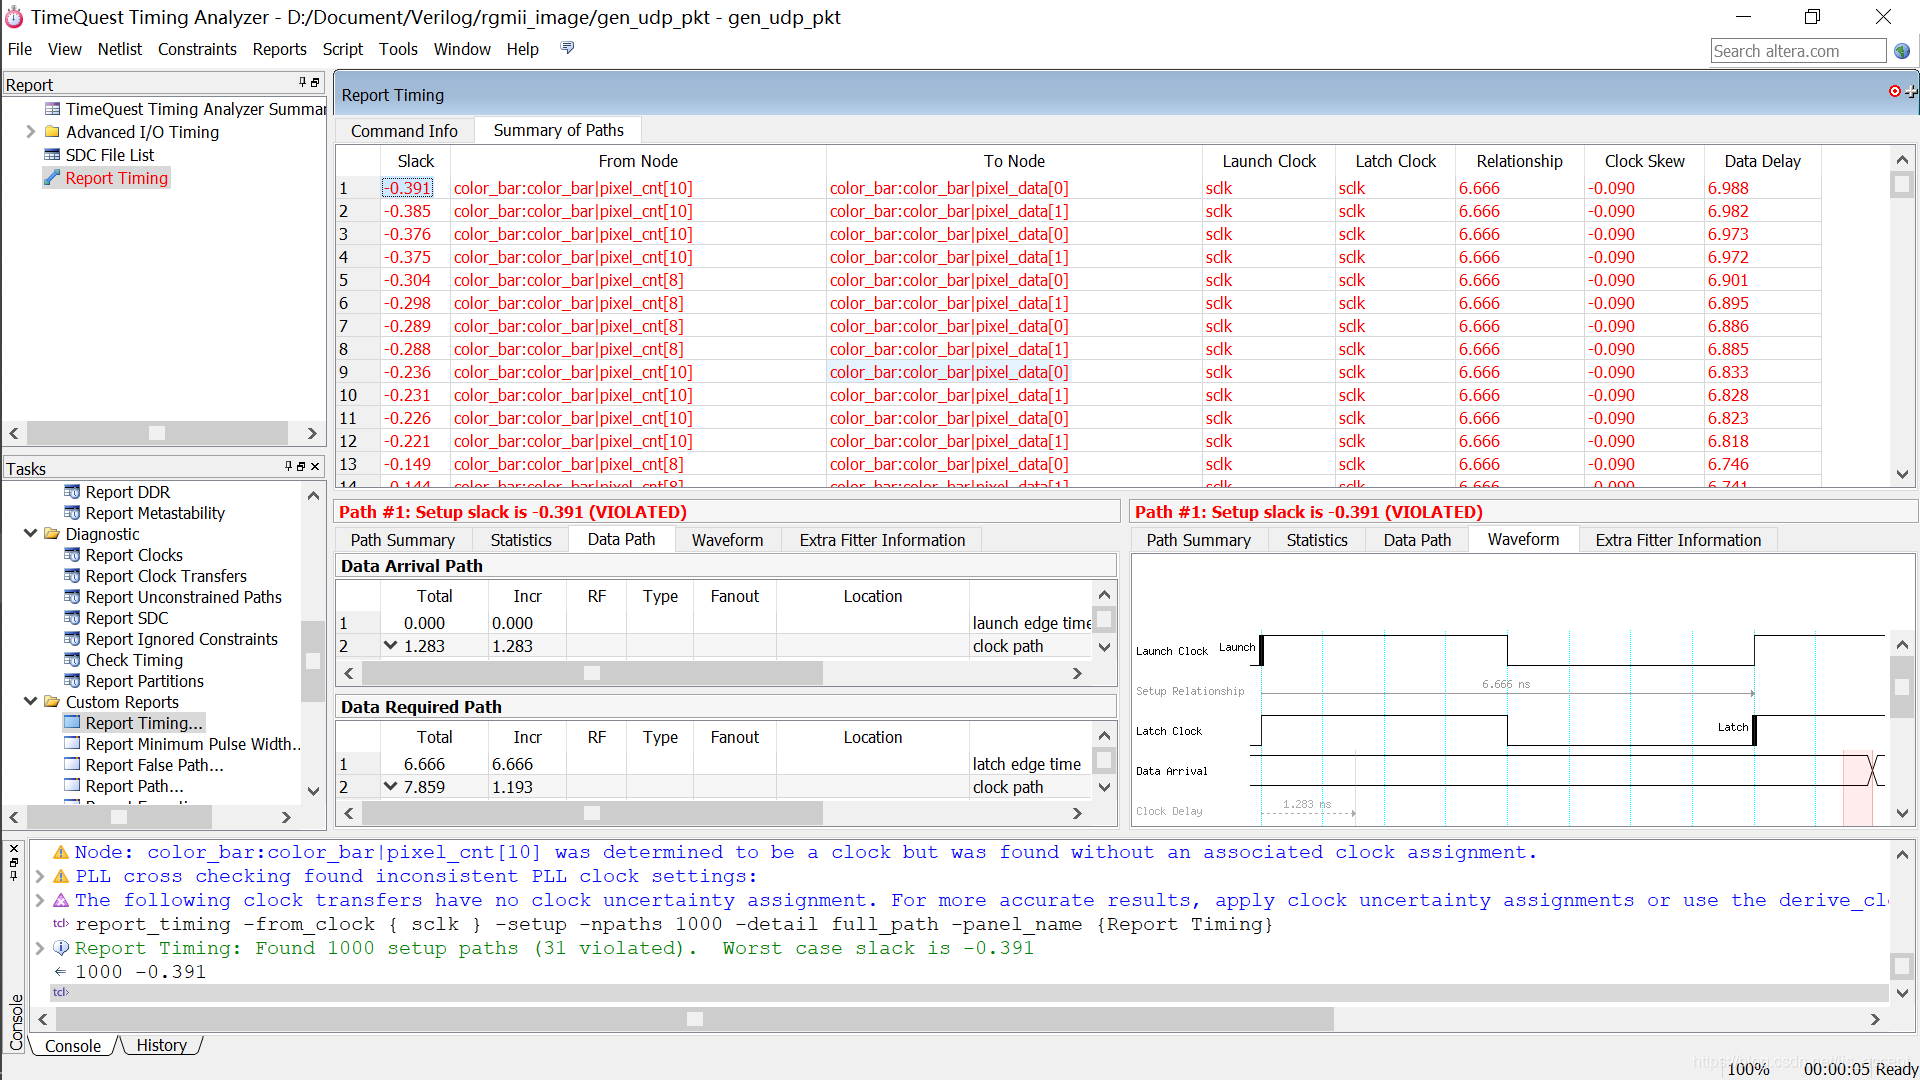Click the Report False Path icon

pos(72,765)
